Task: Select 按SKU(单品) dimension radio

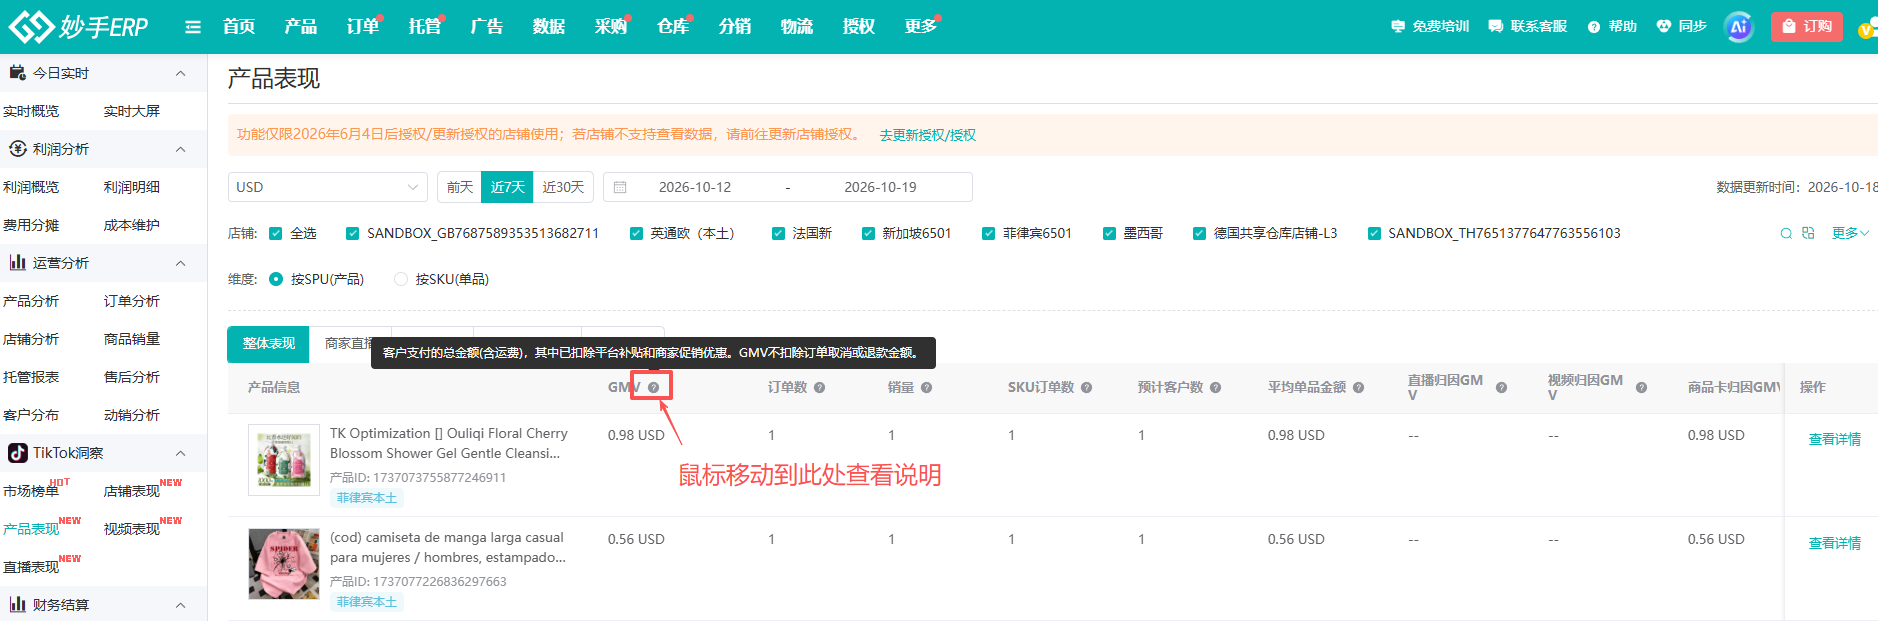Action: tap(401, 279)
